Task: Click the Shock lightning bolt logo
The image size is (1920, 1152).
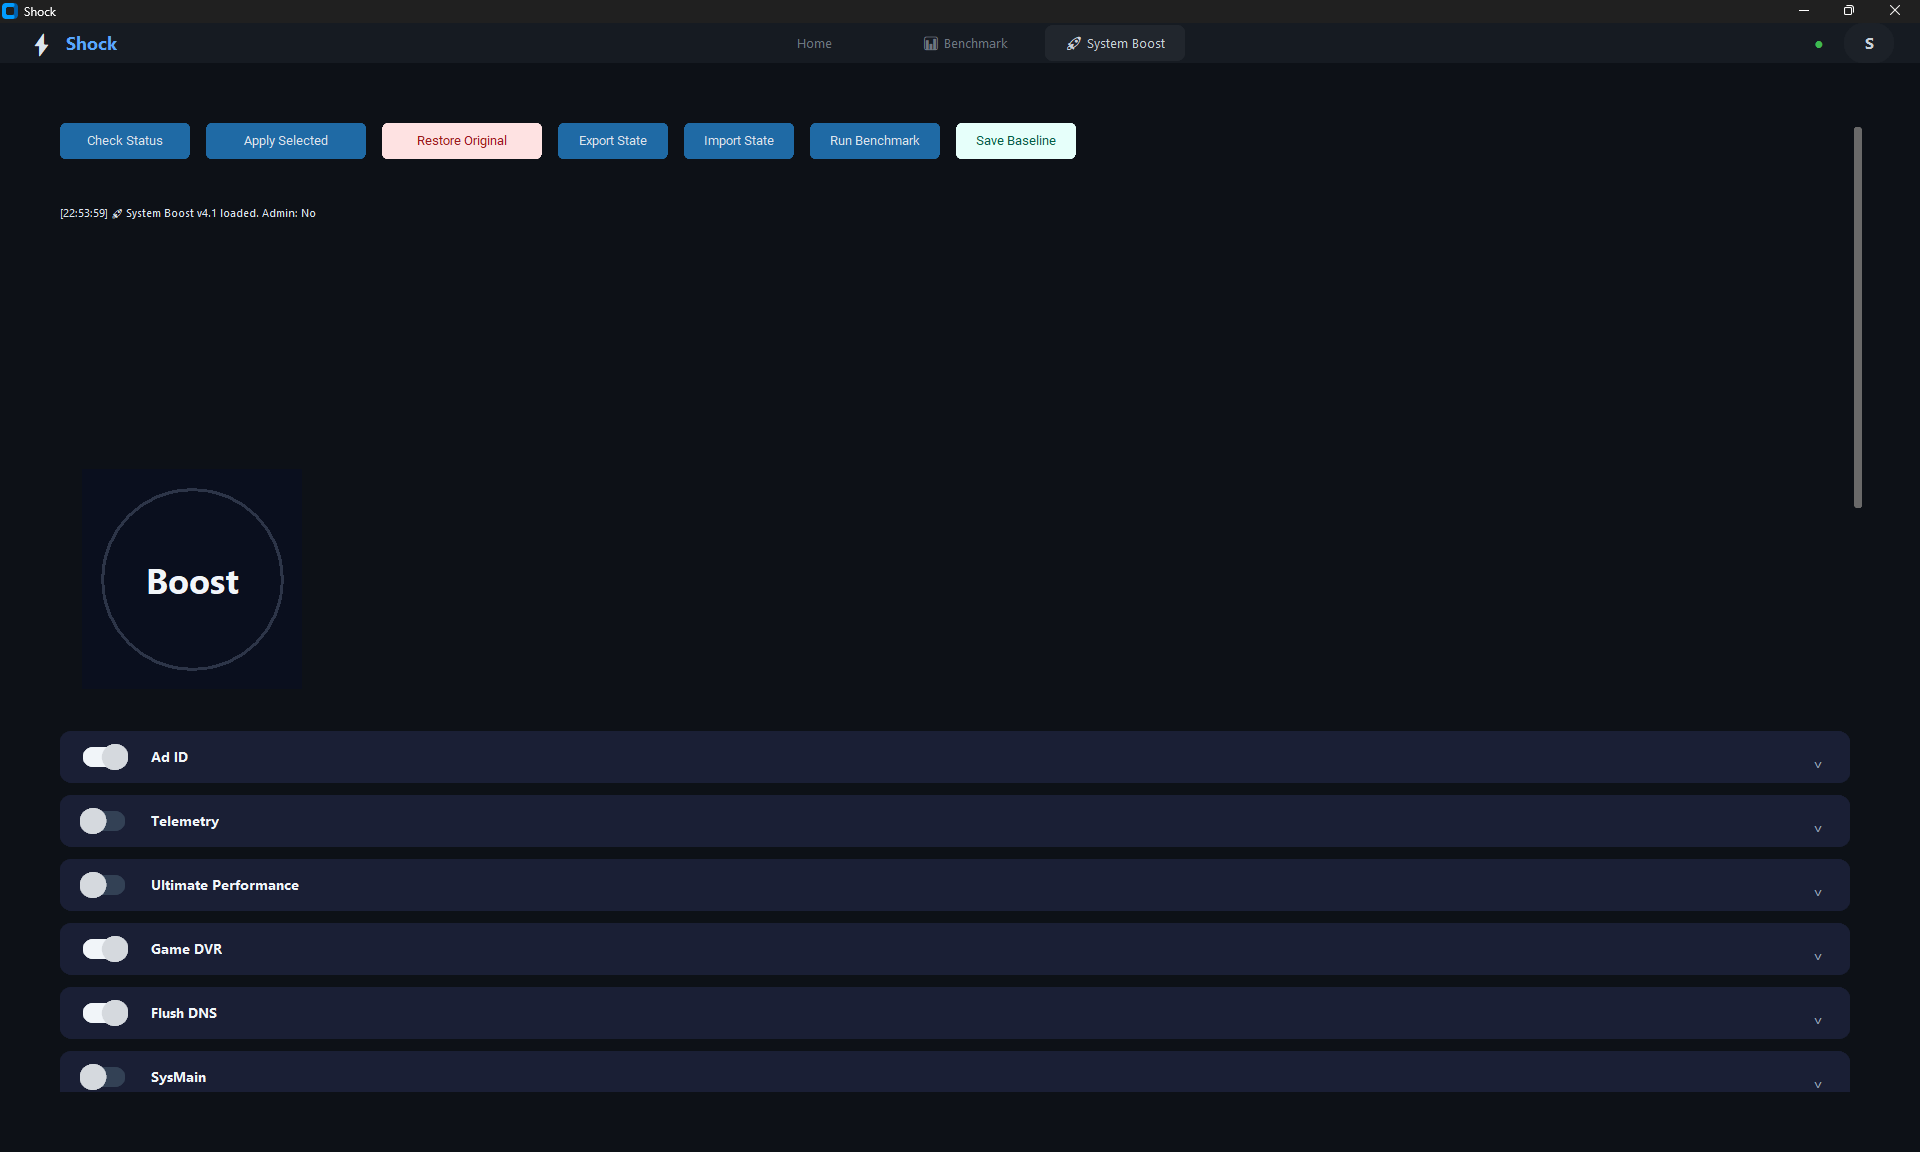Action: click(41, 45)
